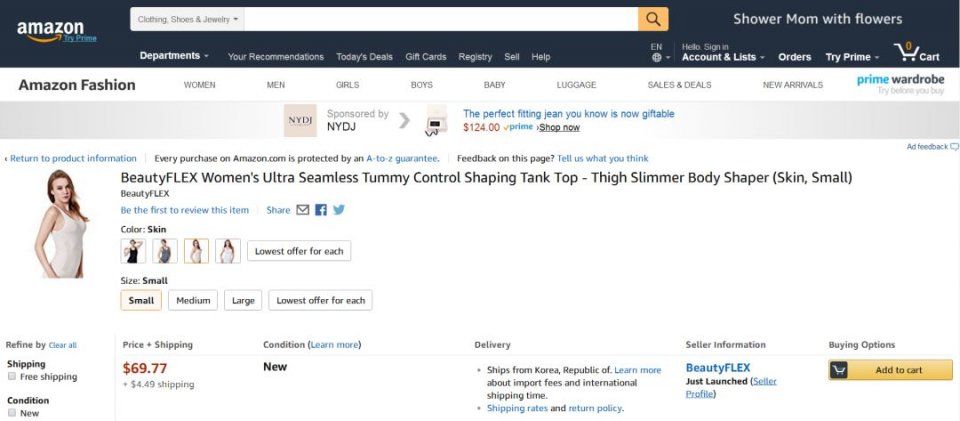Open the SALES & DEALS section

(x=679, y=85)
